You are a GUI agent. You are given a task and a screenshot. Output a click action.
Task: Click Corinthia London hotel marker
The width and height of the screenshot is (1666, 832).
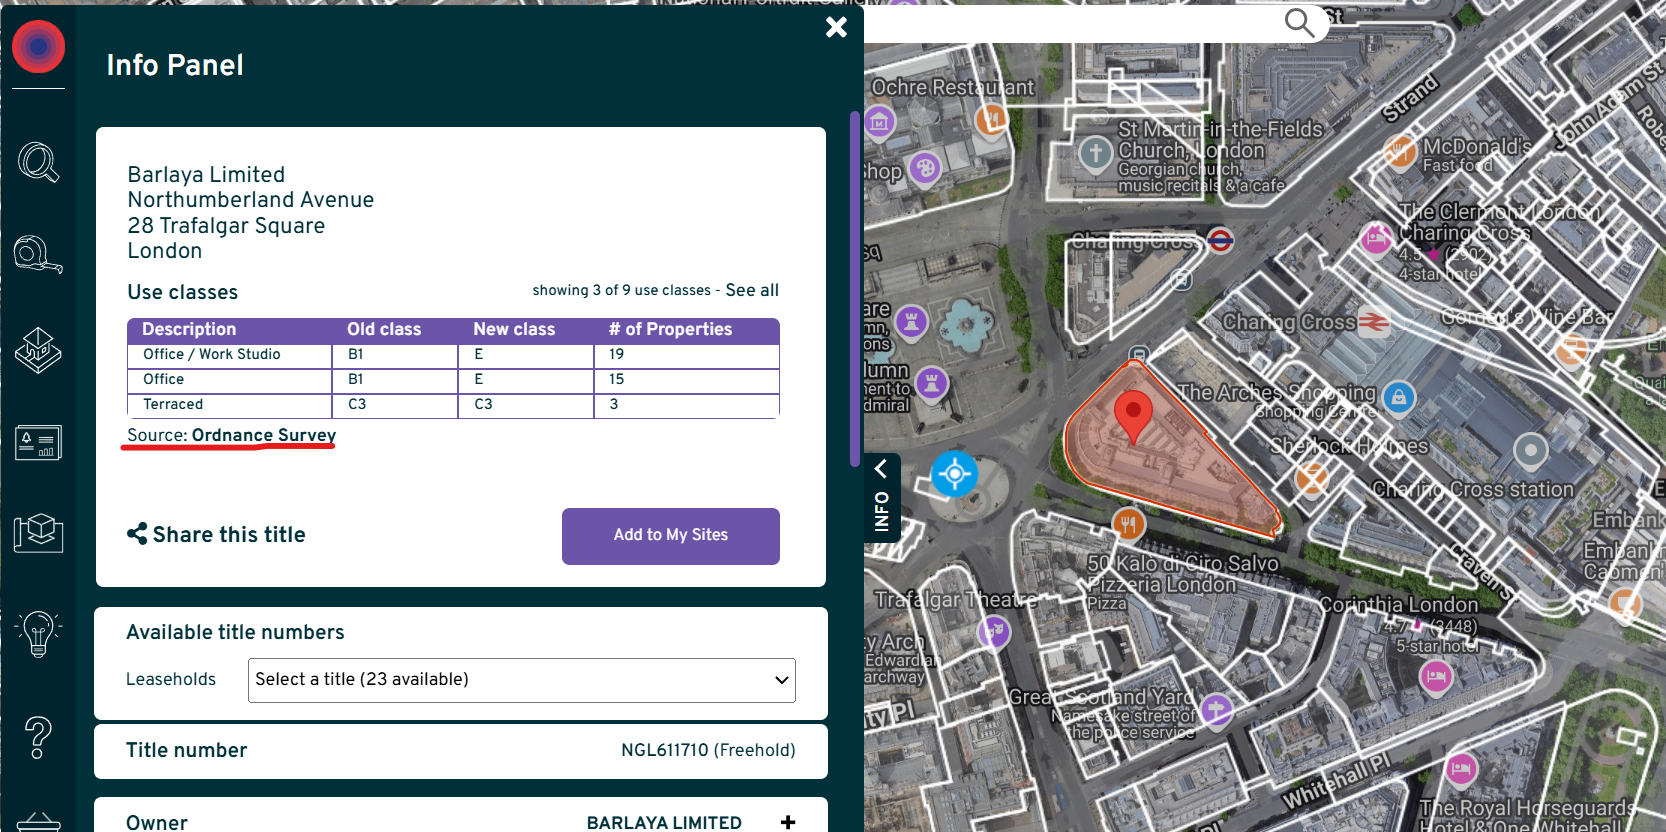(1436, 677)
